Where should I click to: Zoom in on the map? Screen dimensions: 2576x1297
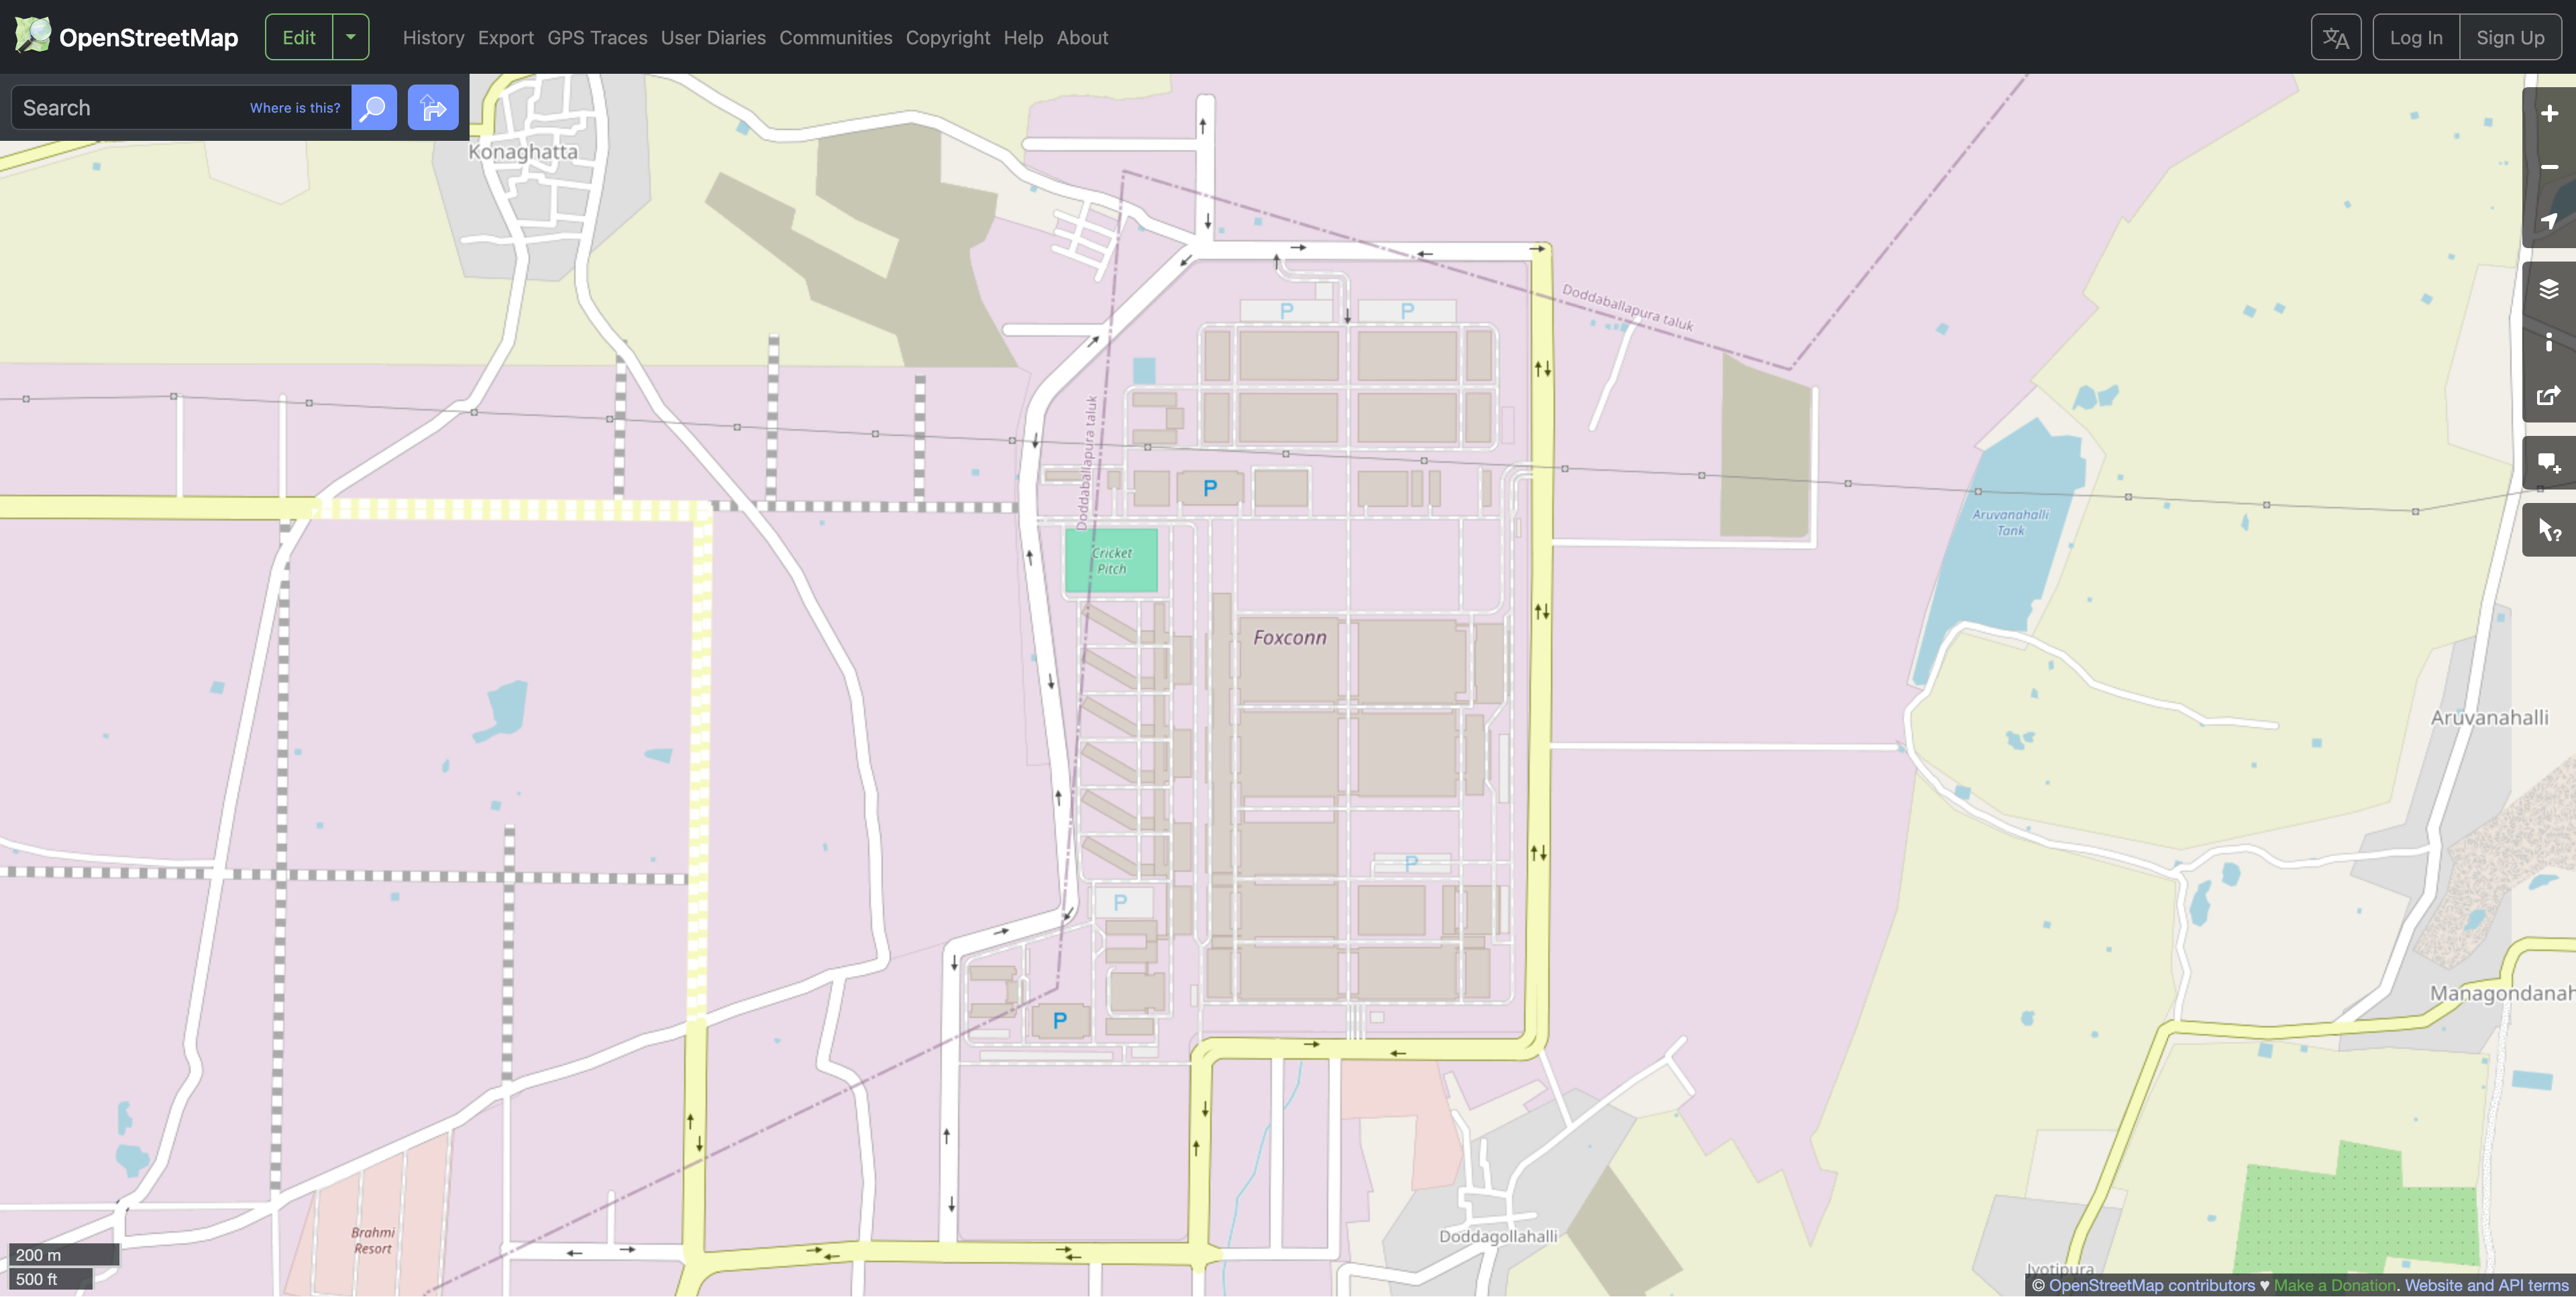coord(2548,114)
